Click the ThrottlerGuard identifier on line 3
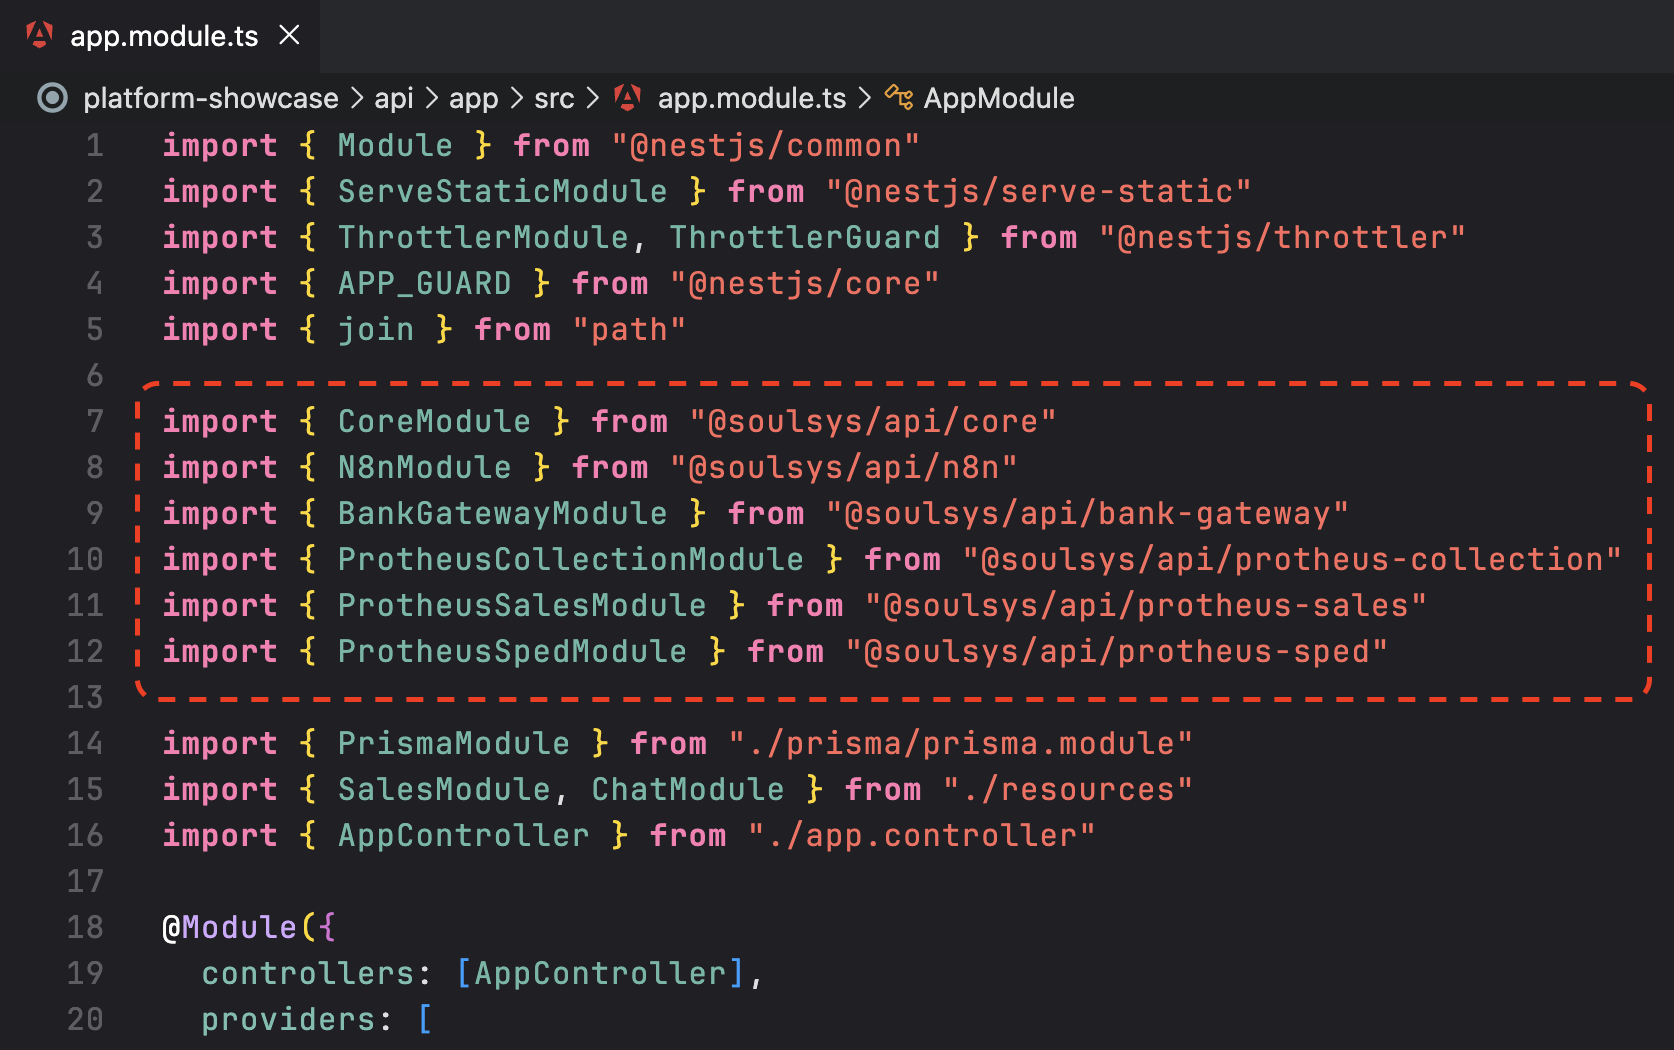This screenshot has width=1674, height=1050. pyautogui.click(x=805, y=237)
